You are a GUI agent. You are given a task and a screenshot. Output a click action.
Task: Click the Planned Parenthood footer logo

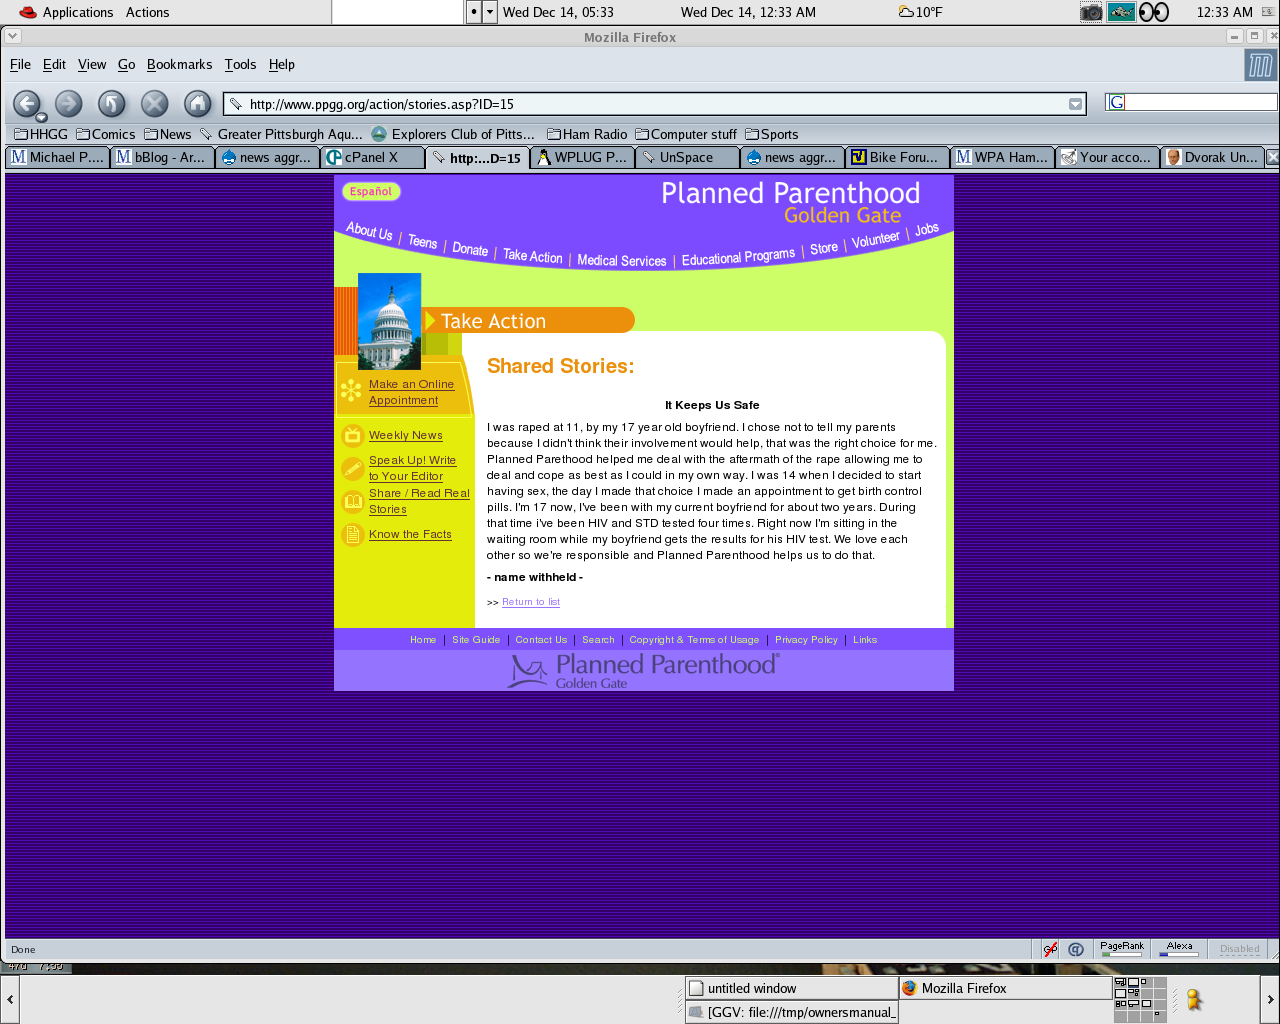pyautogui.click(x=643, y=670)
